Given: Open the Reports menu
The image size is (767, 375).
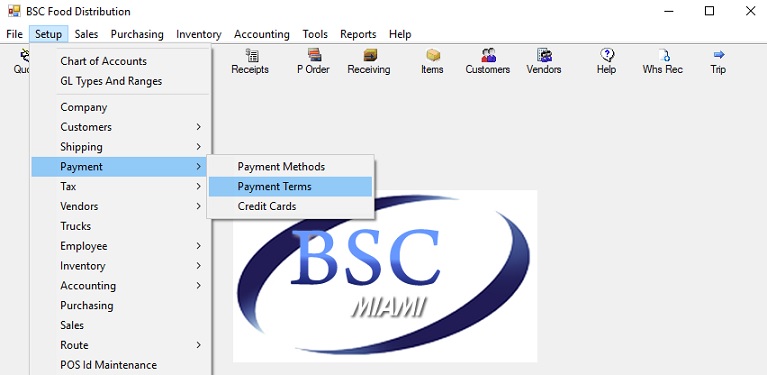Looking at the screenshot, I should pos(358,34).
